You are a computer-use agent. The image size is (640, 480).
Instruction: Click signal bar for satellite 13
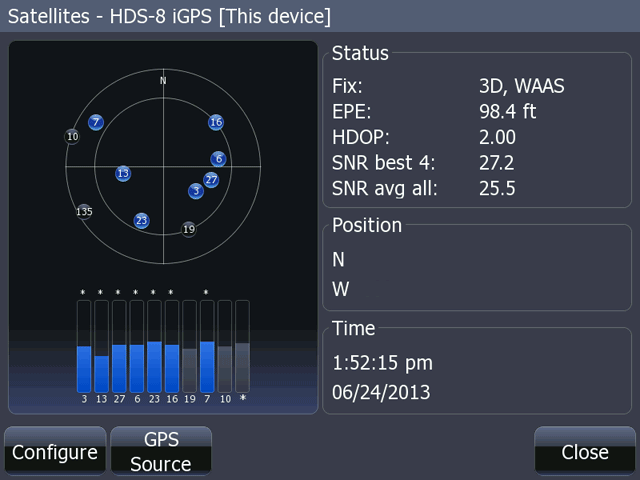point(102,347)
